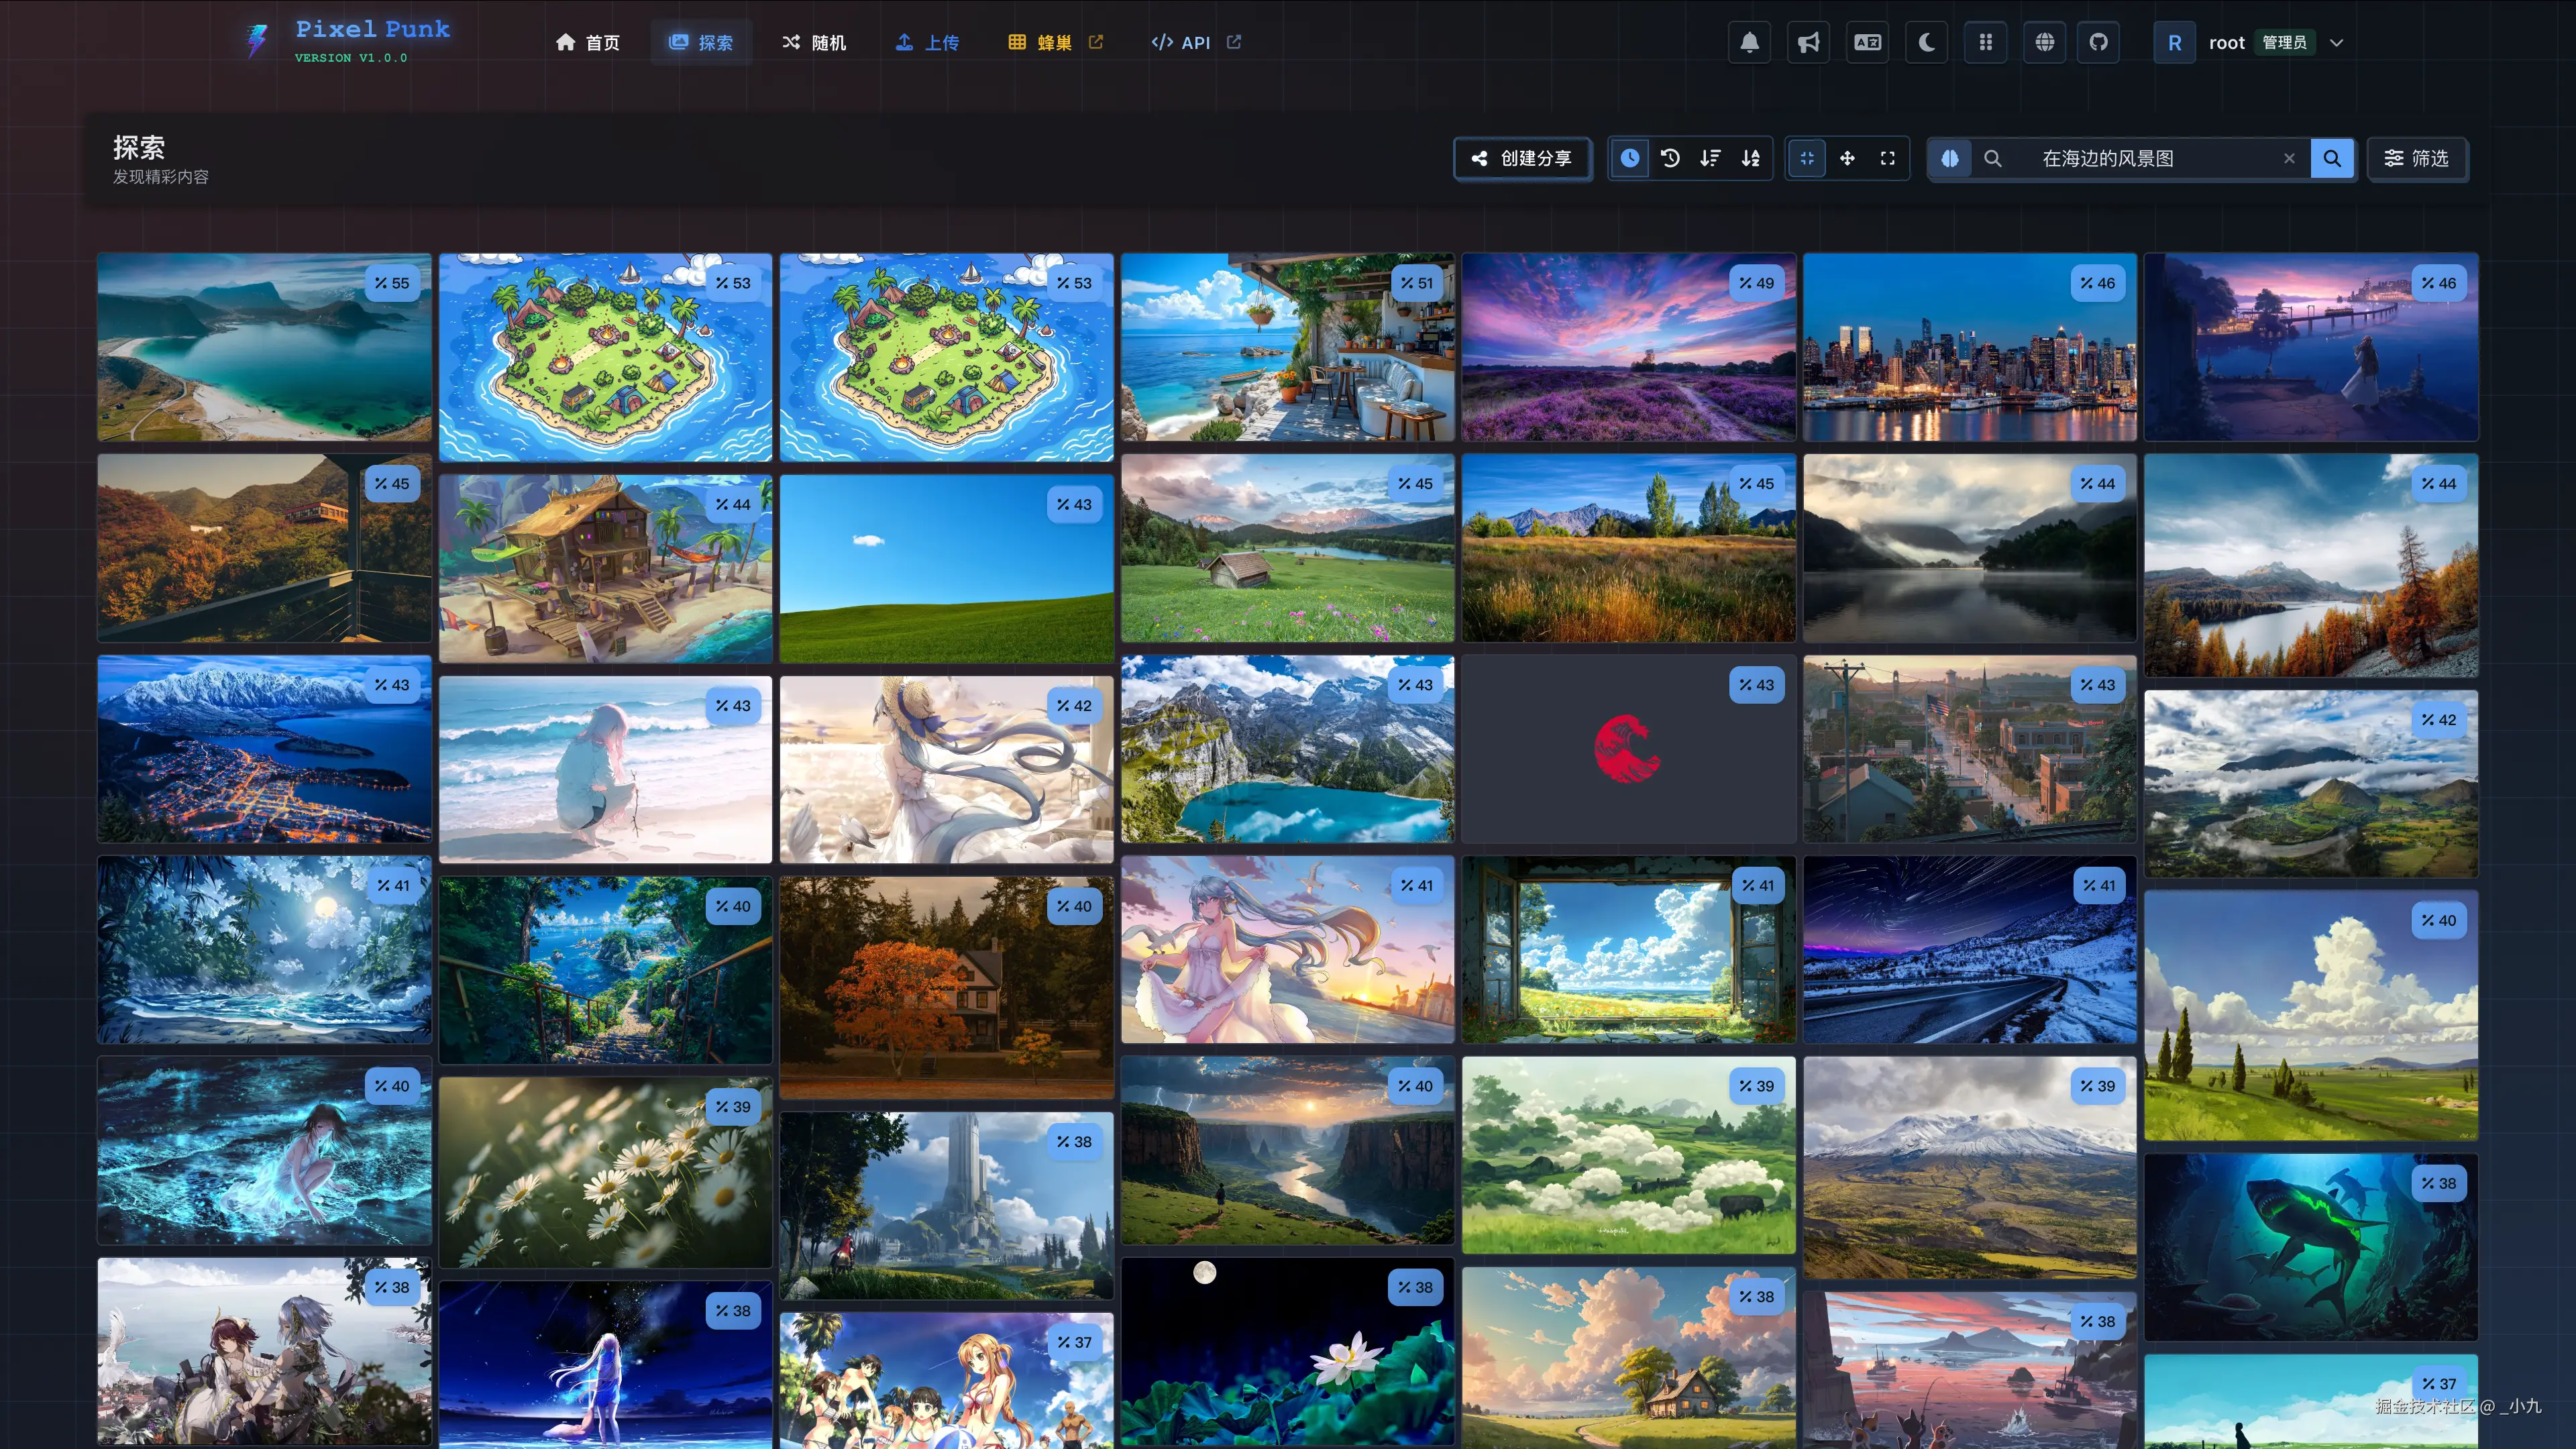Sort alphabetically with A-Z icon

pyautogui.click(x=1750, y=158)
